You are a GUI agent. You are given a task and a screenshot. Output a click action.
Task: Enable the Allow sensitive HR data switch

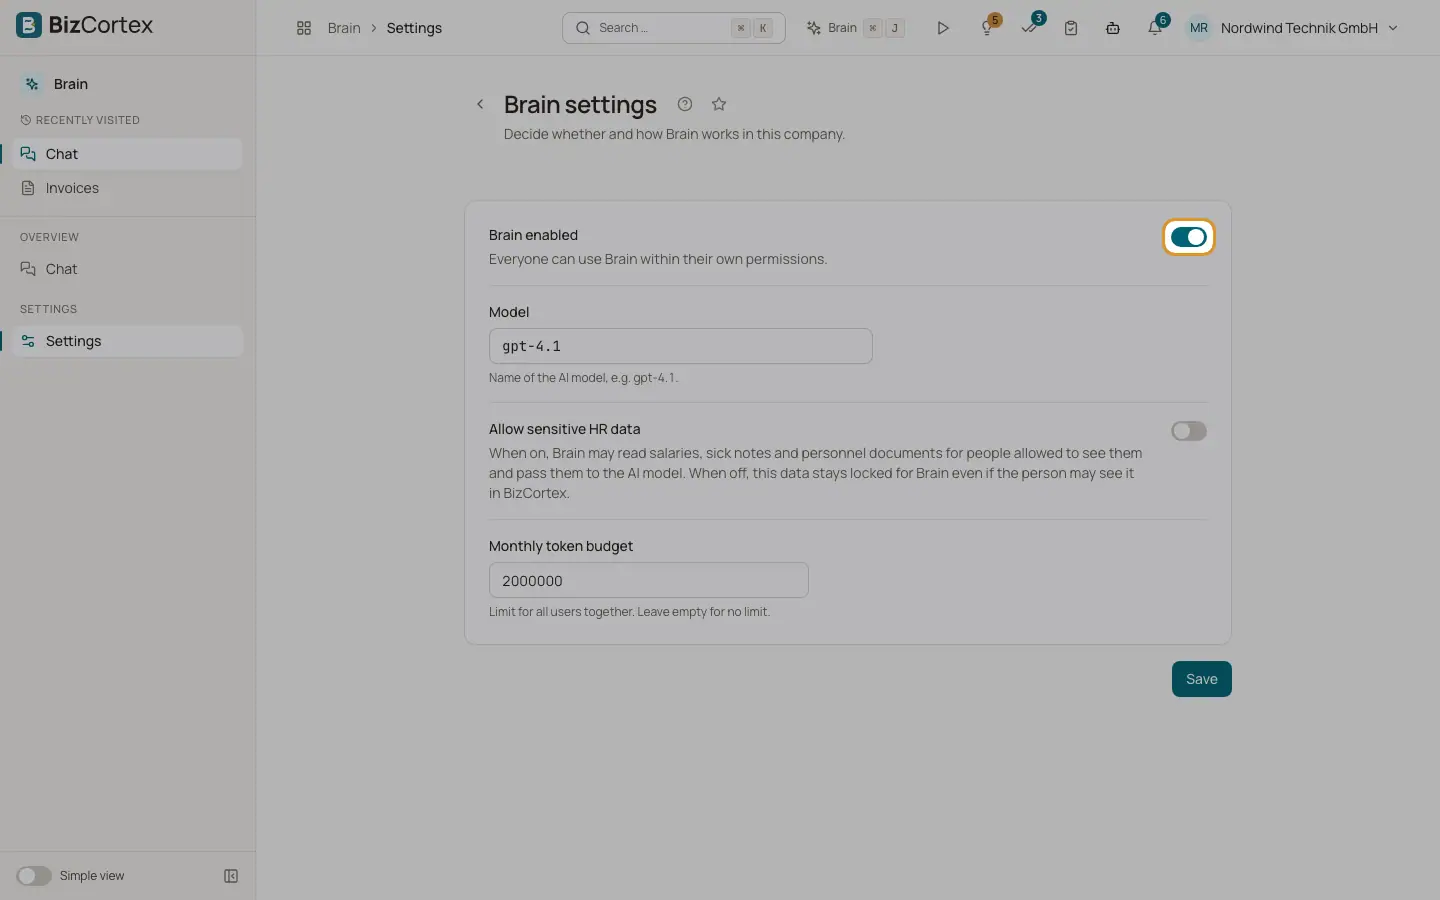point(1189,431)
